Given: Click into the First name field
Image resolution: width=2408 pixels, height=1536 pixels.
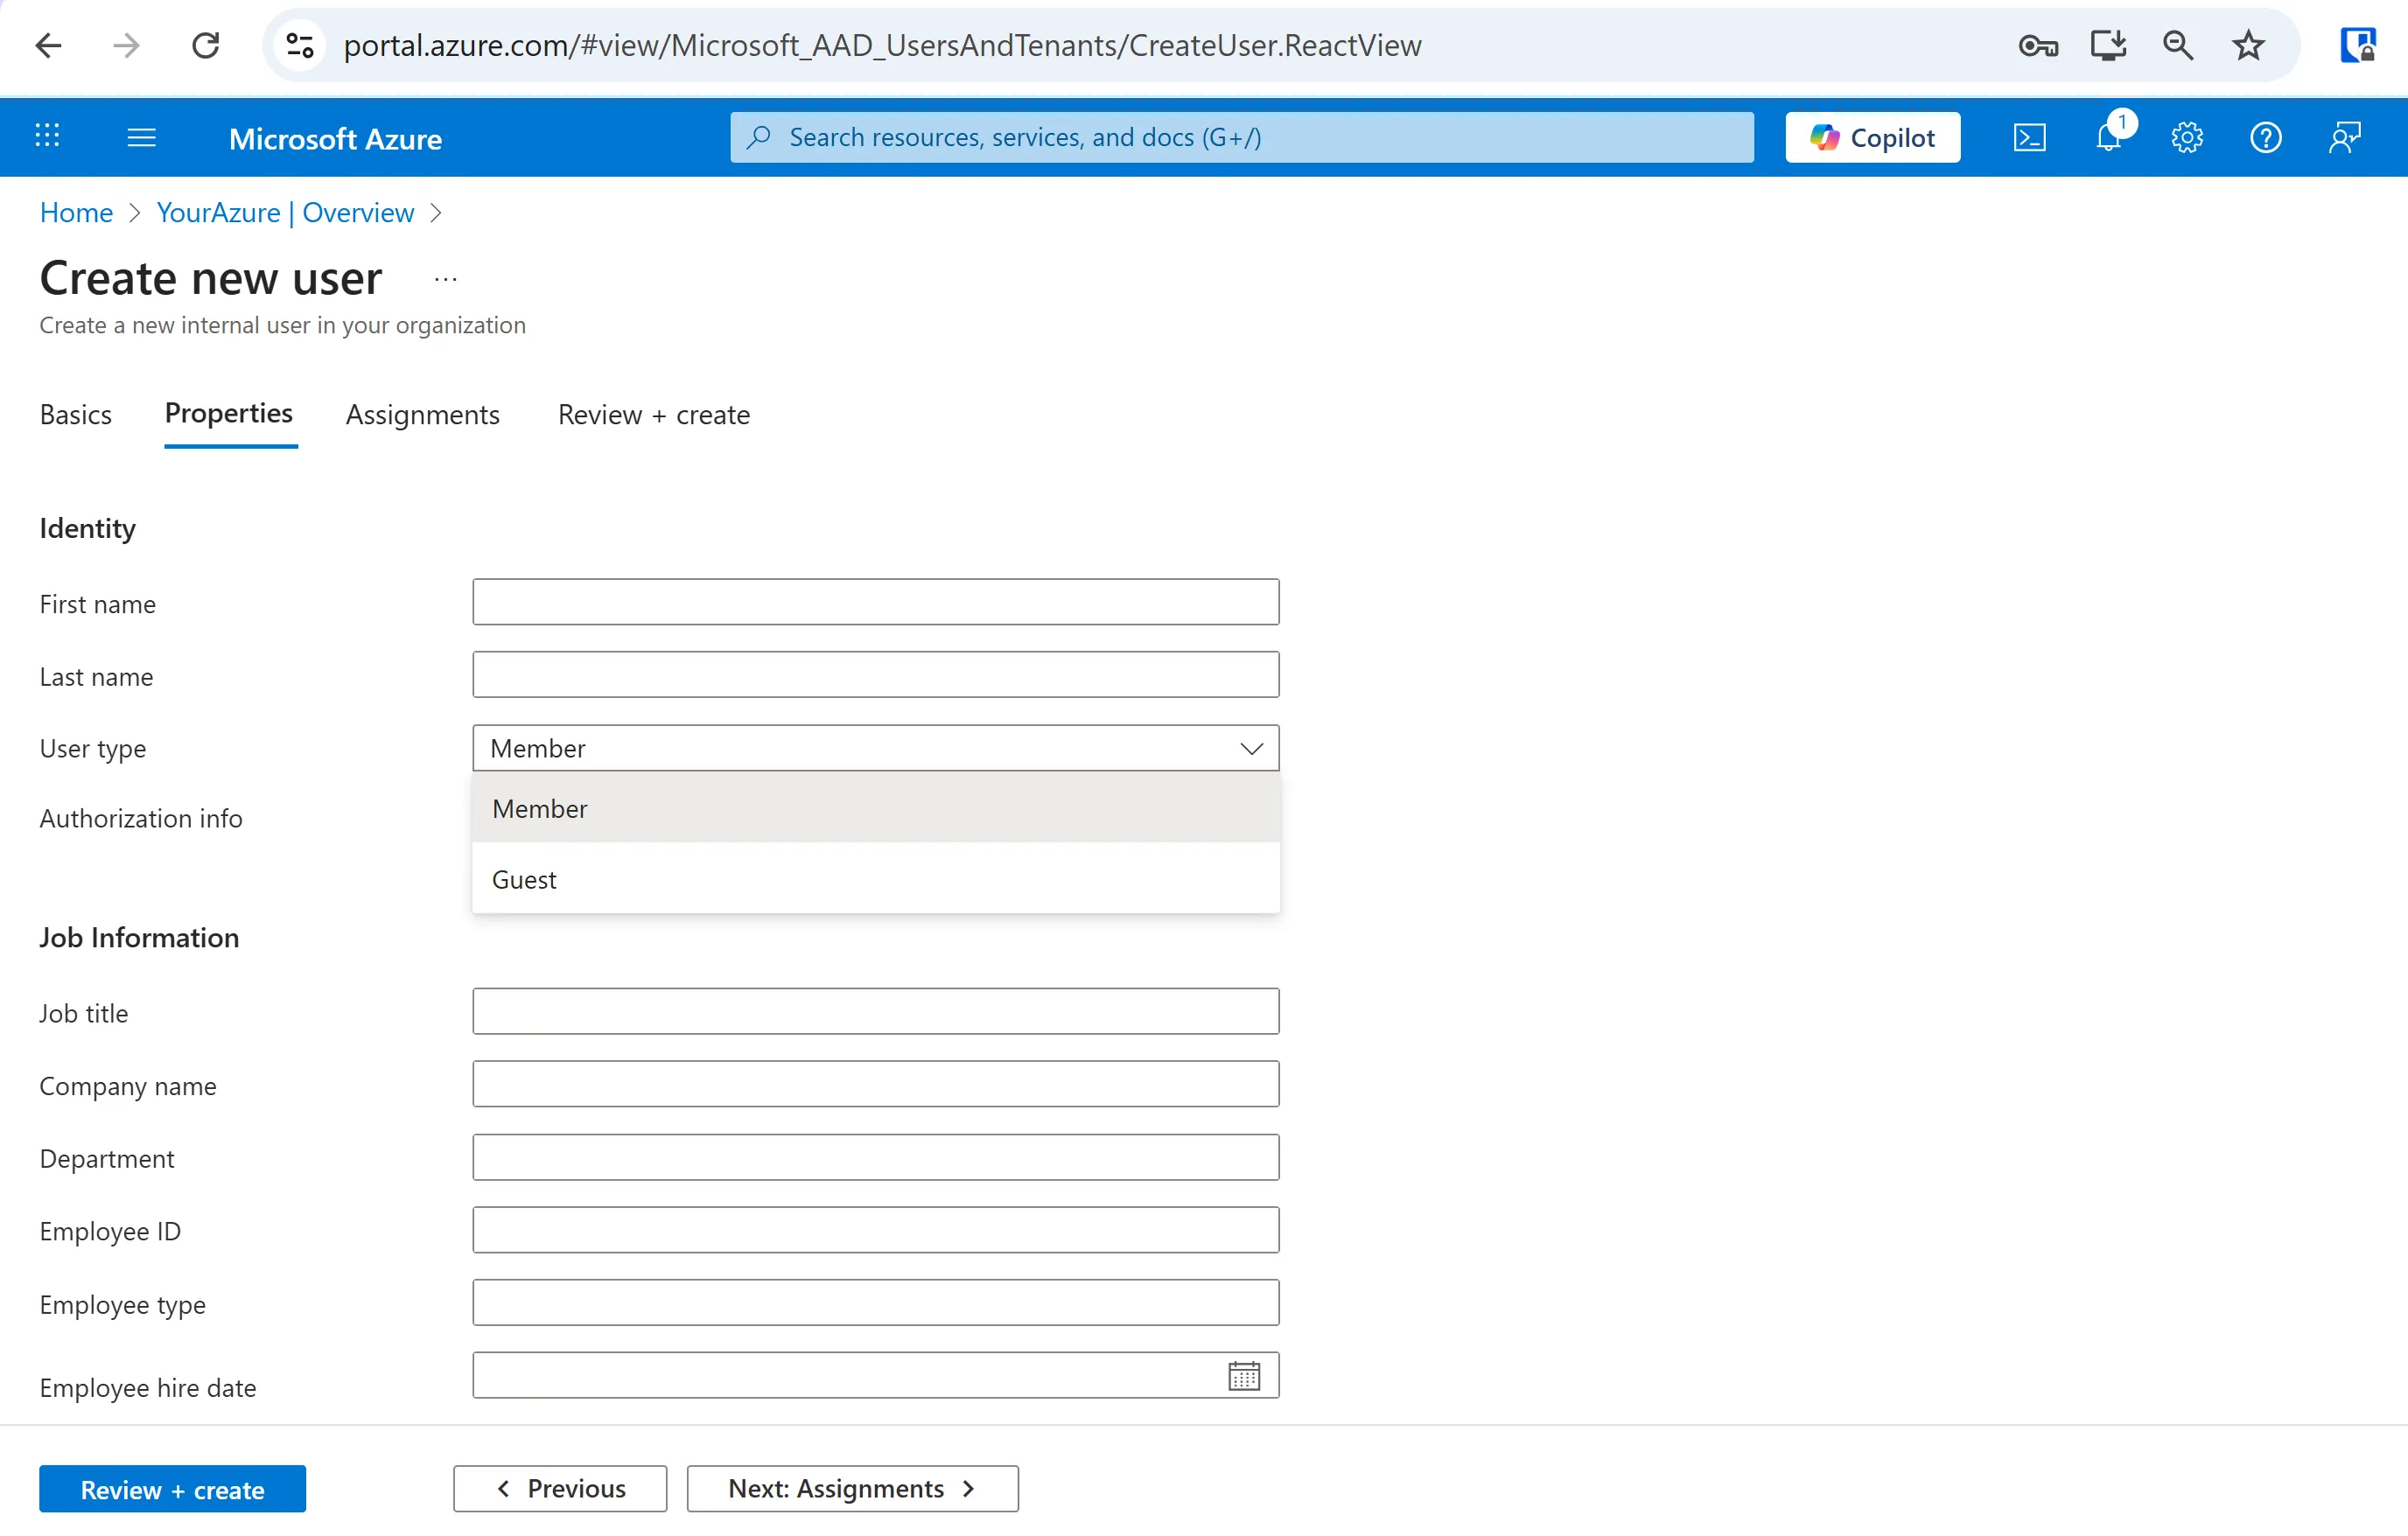Looking at the screenshot, I should [875, 602].
